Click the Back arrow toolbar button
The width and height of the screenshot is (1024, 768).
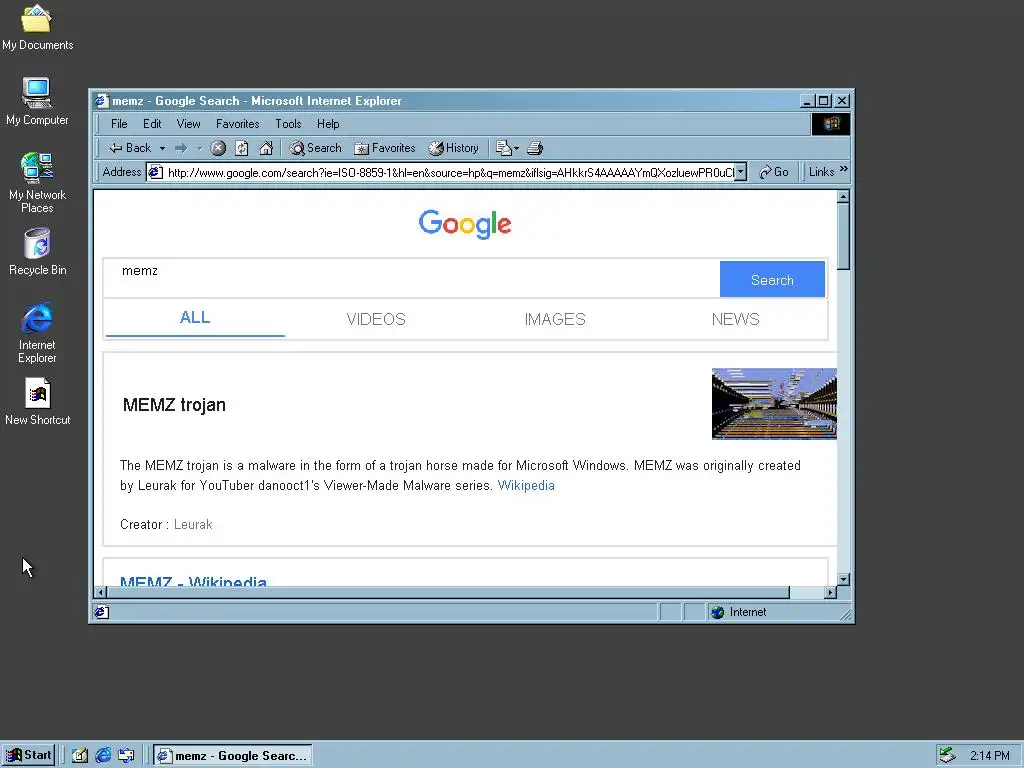pyautogui.click(x=130, y=148)
